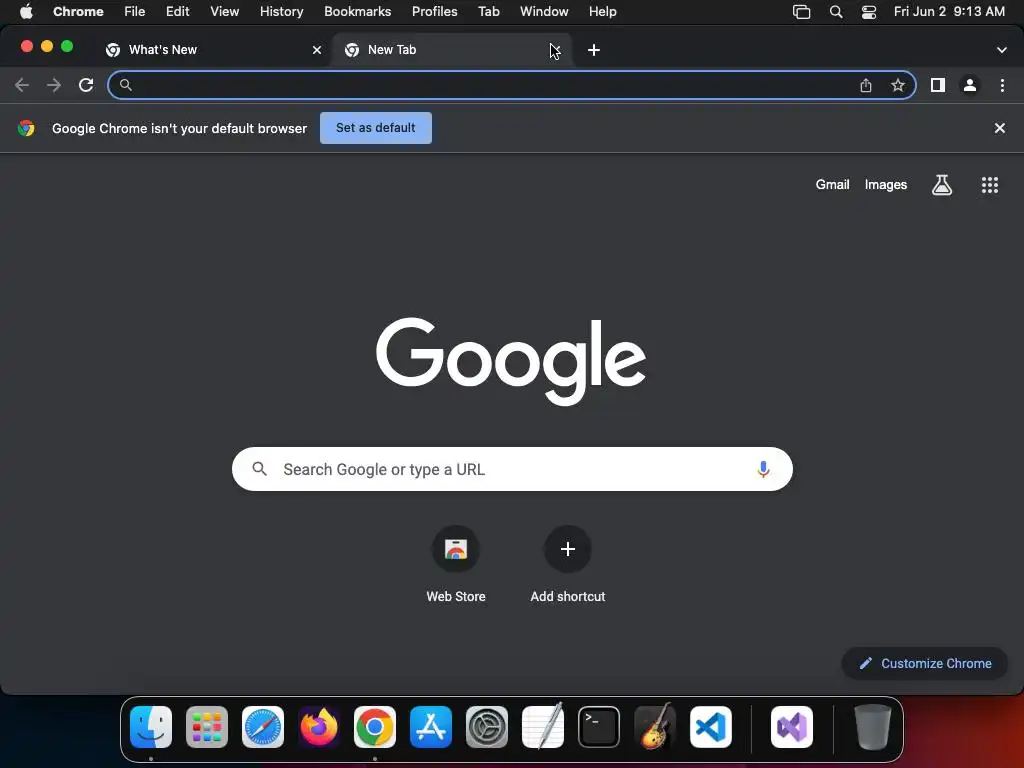1024x768 pixels.
Task: Open the profile avatar icon
Action: [970, 85]
